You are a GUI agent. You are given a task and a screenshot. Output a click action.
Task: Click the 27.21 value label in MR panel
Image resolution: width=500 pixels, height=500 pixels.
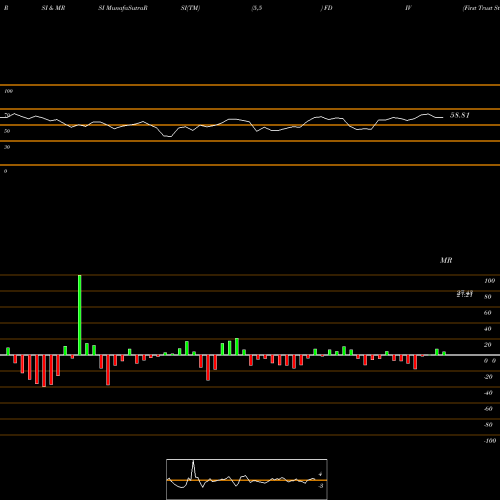pyautogui.click(x=465, y=294)
